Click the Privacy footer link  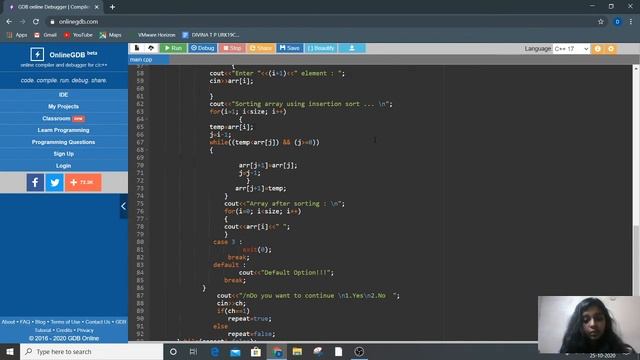pyautogui.click(x=85, y=330)
